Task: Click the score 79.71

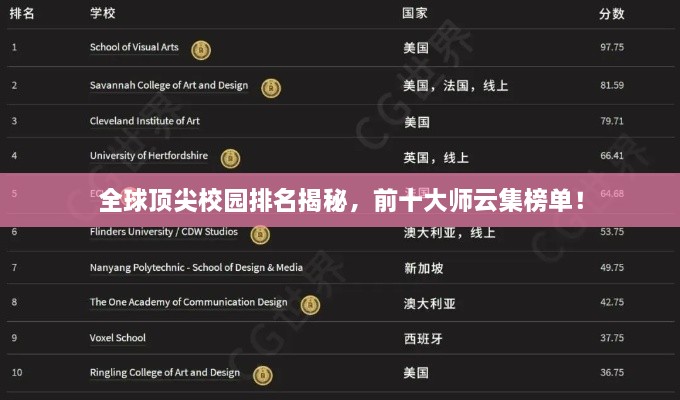Action: tap(612, 121)
